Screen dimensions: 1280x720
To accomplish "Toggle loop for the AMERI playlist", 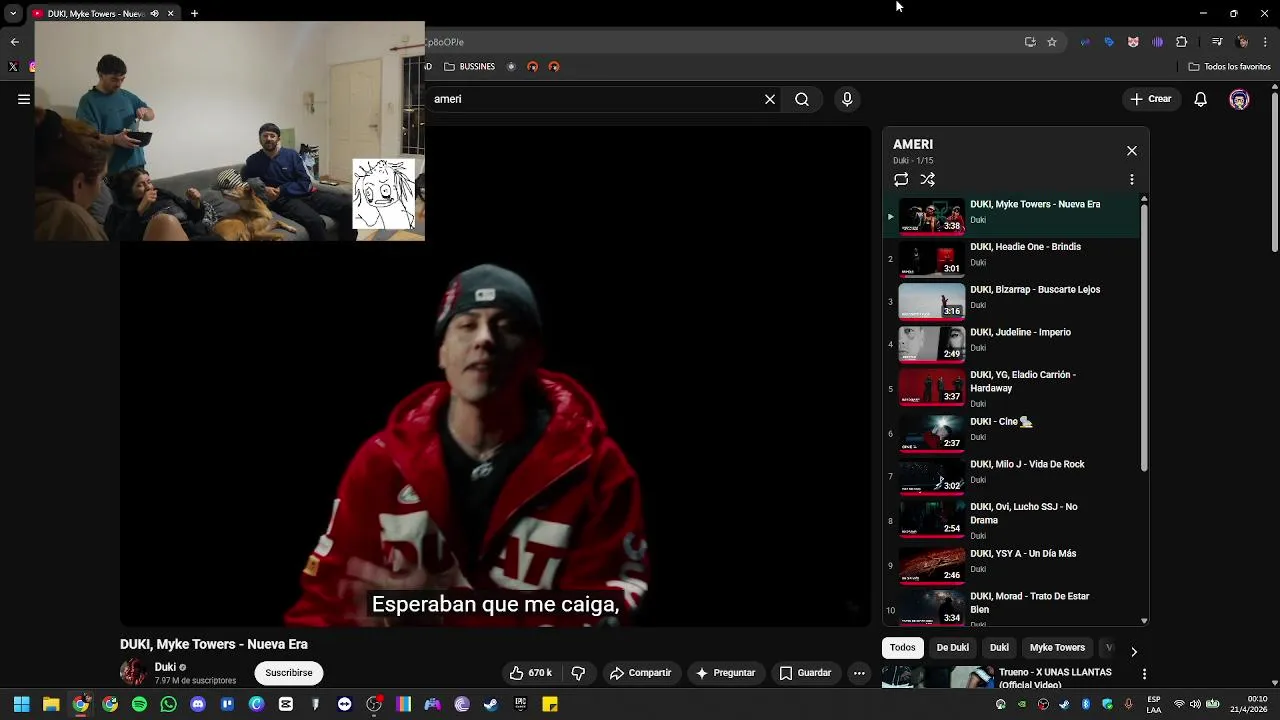I will tap(901, 180).
